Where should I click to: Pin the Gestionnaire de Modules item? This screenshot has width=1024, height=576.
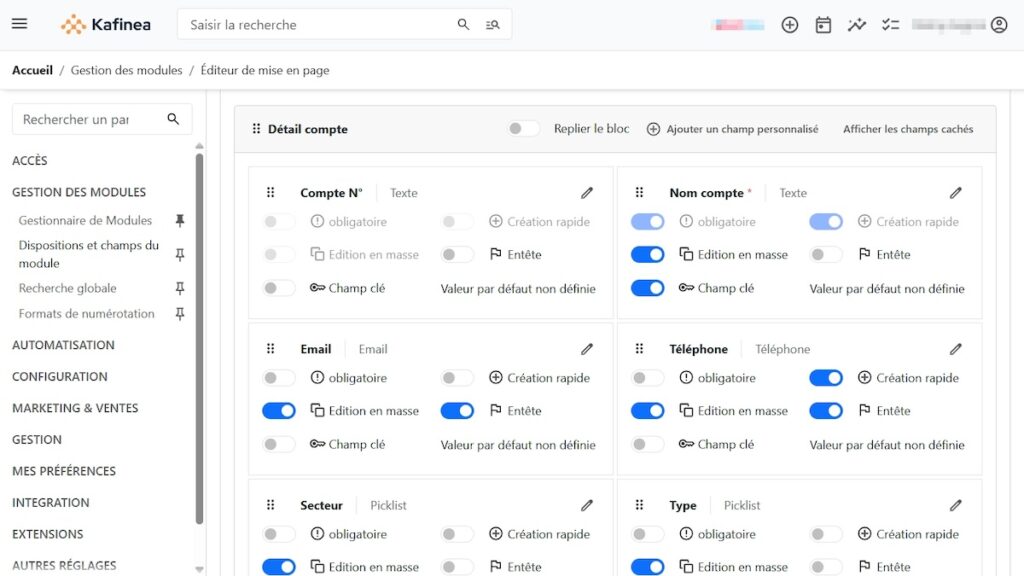click(x=180, y=221)
